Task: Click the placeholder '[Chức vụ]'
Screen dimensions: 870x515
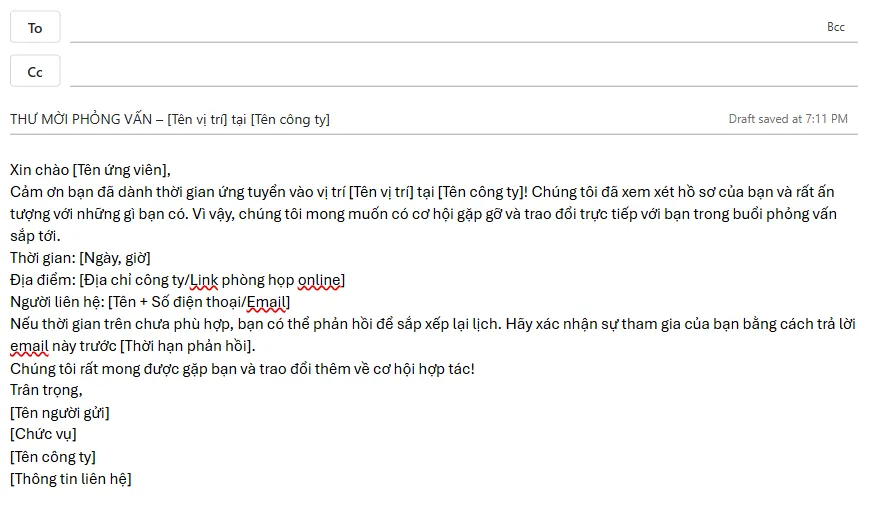Action: pos(43,434)
